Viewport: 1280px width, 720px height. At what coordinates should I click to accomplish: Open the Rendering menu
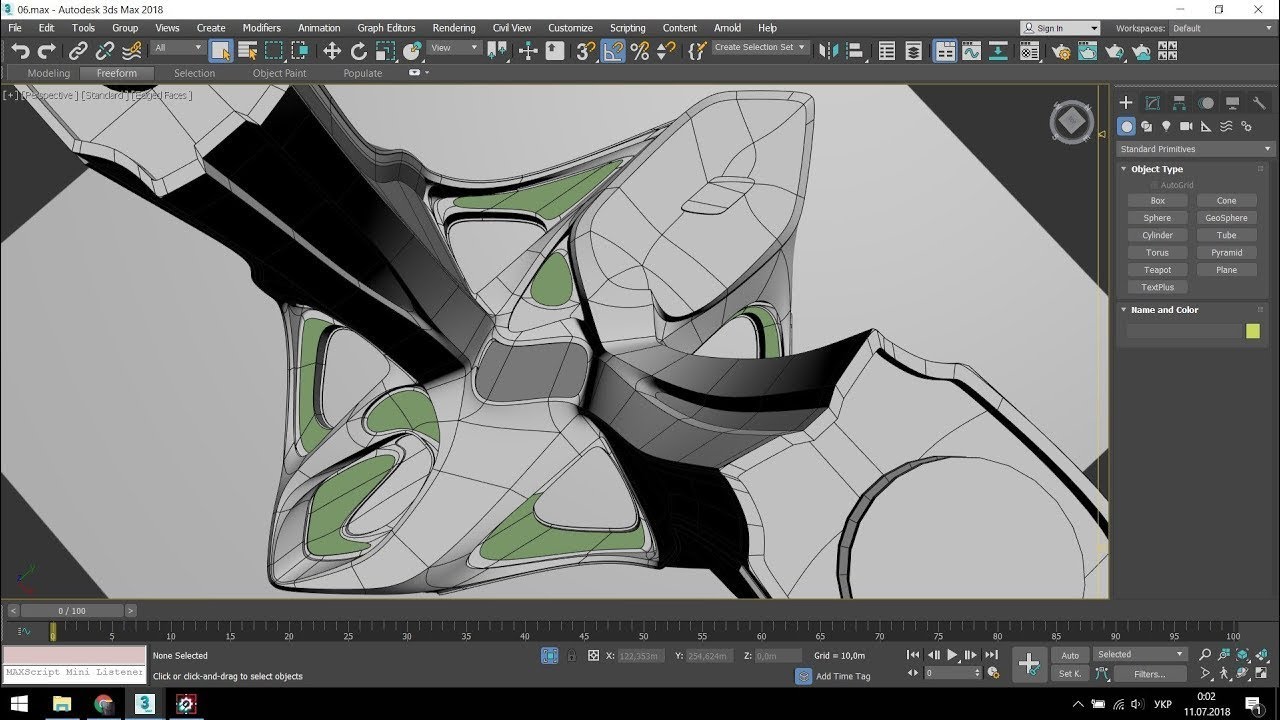[454, 28]
